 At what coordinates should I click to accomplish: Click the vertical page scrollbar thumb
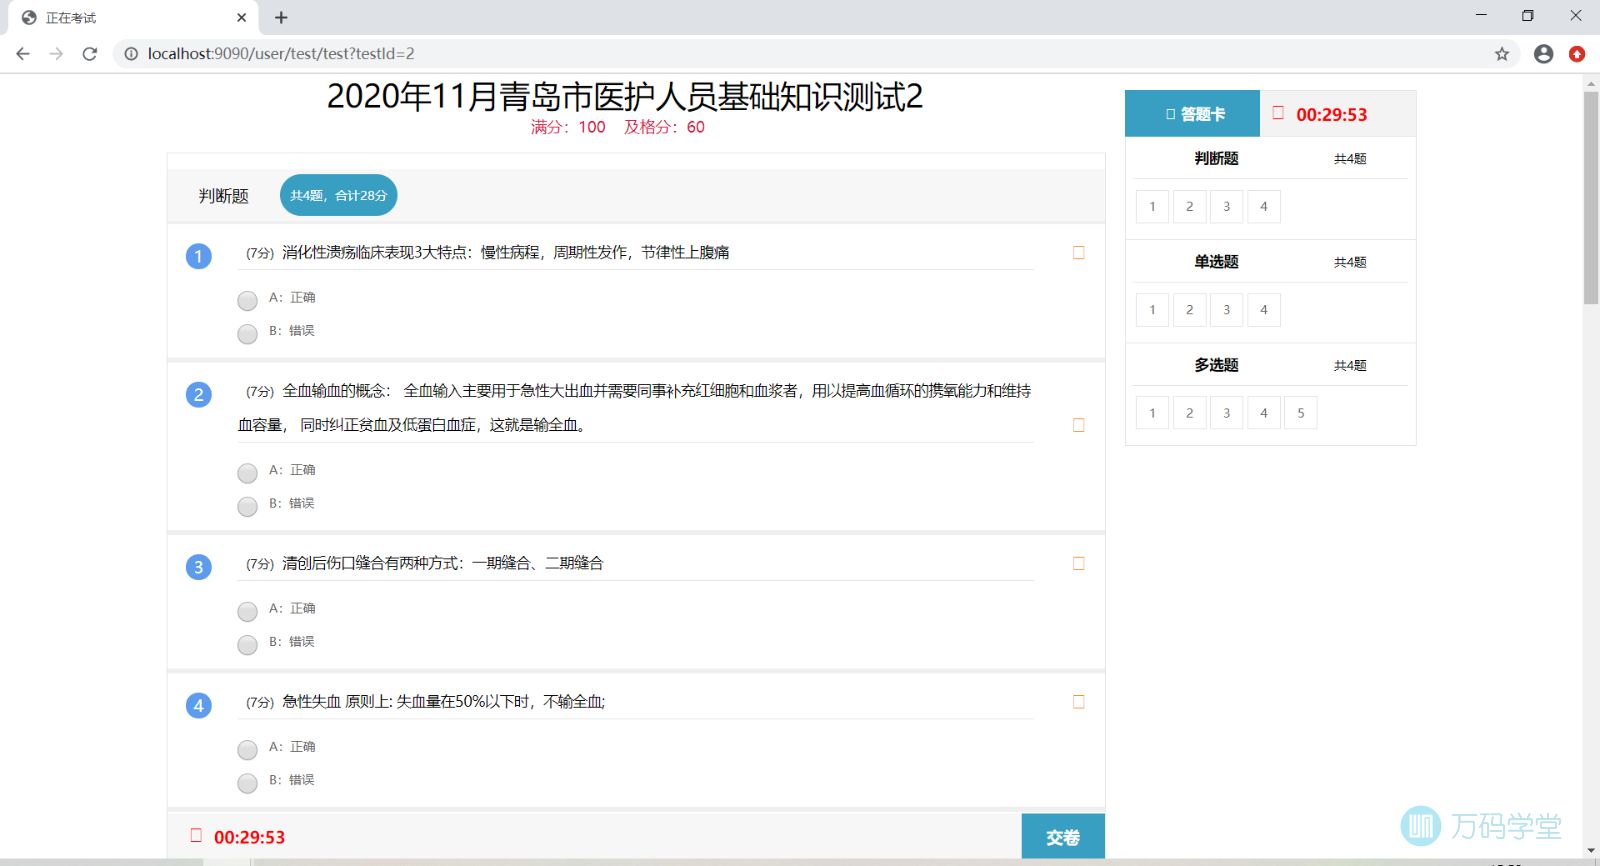(1591, 198)
